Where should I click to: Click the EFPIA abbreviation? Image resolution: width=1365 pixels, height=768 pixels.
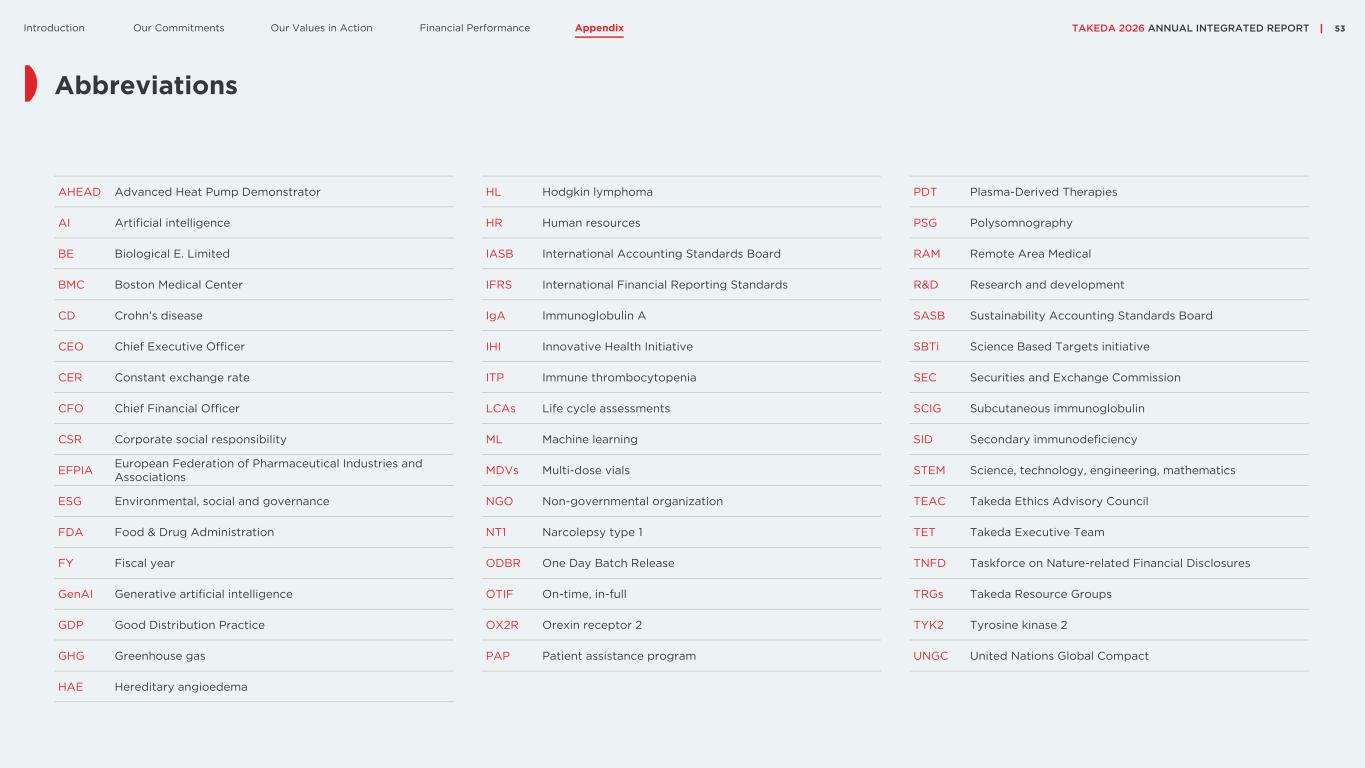pyautogui.click(x=75, y=471)
